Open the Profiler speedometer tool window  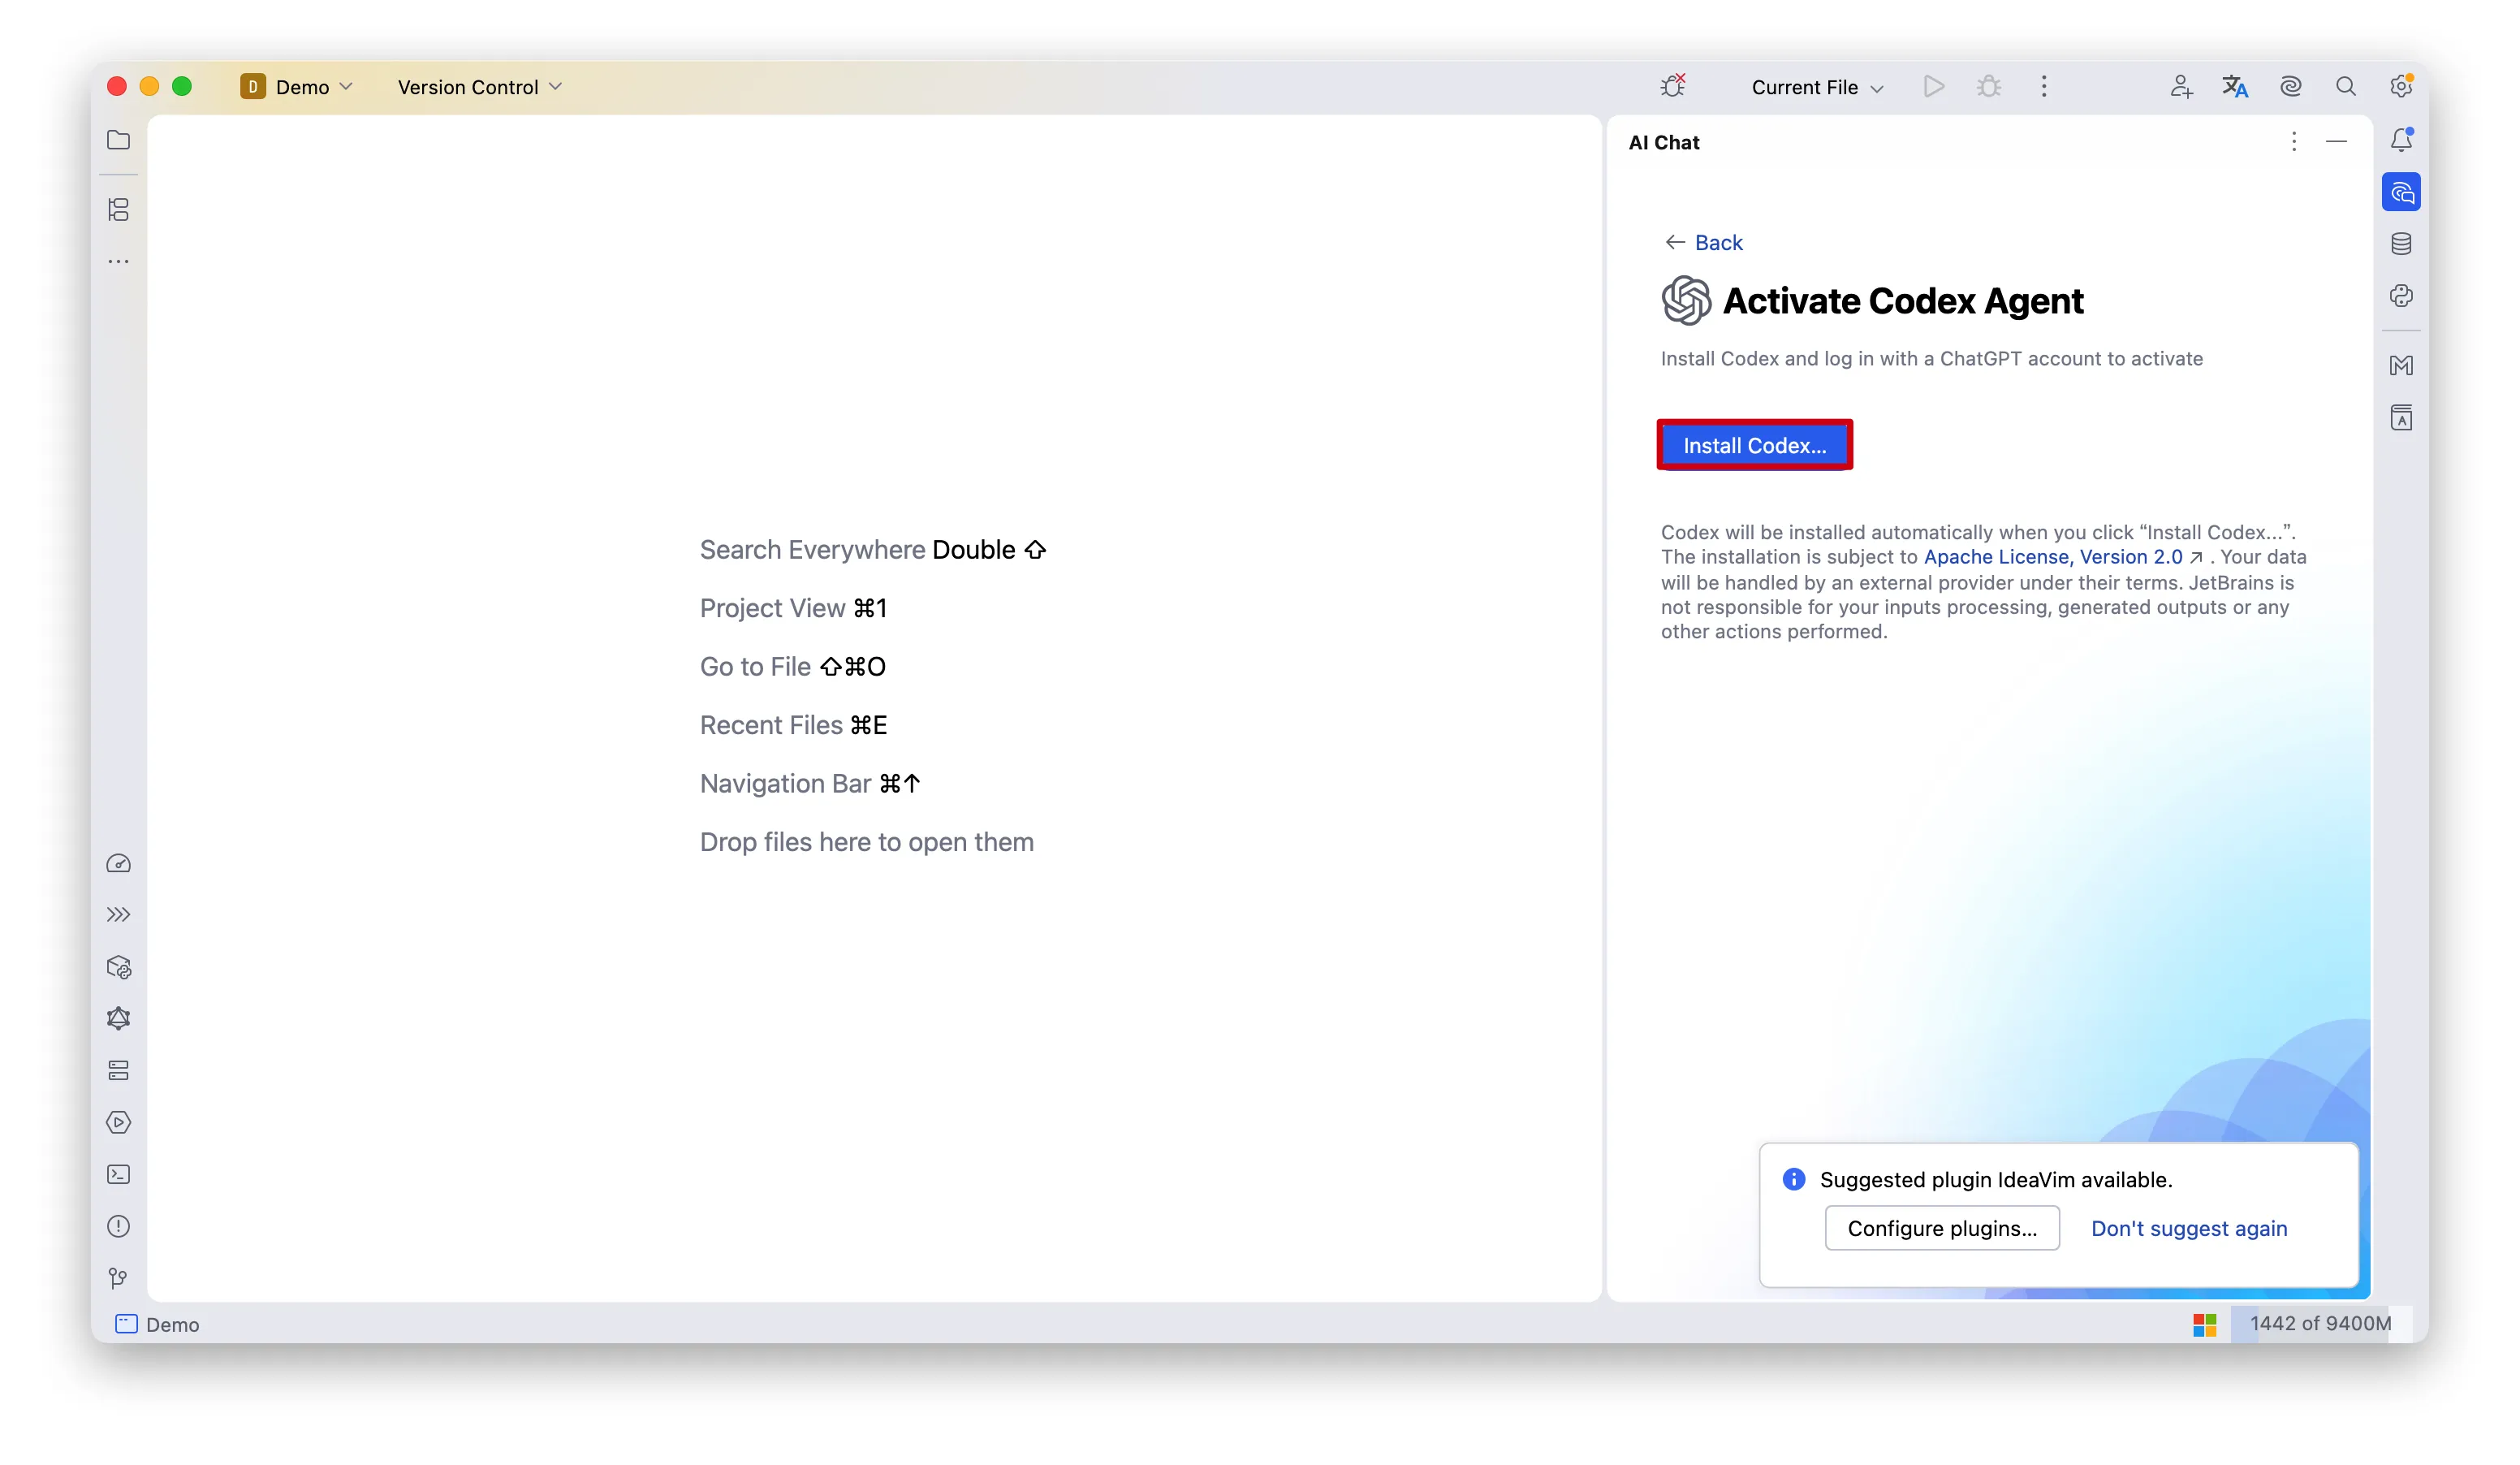(x=118, y=864)
